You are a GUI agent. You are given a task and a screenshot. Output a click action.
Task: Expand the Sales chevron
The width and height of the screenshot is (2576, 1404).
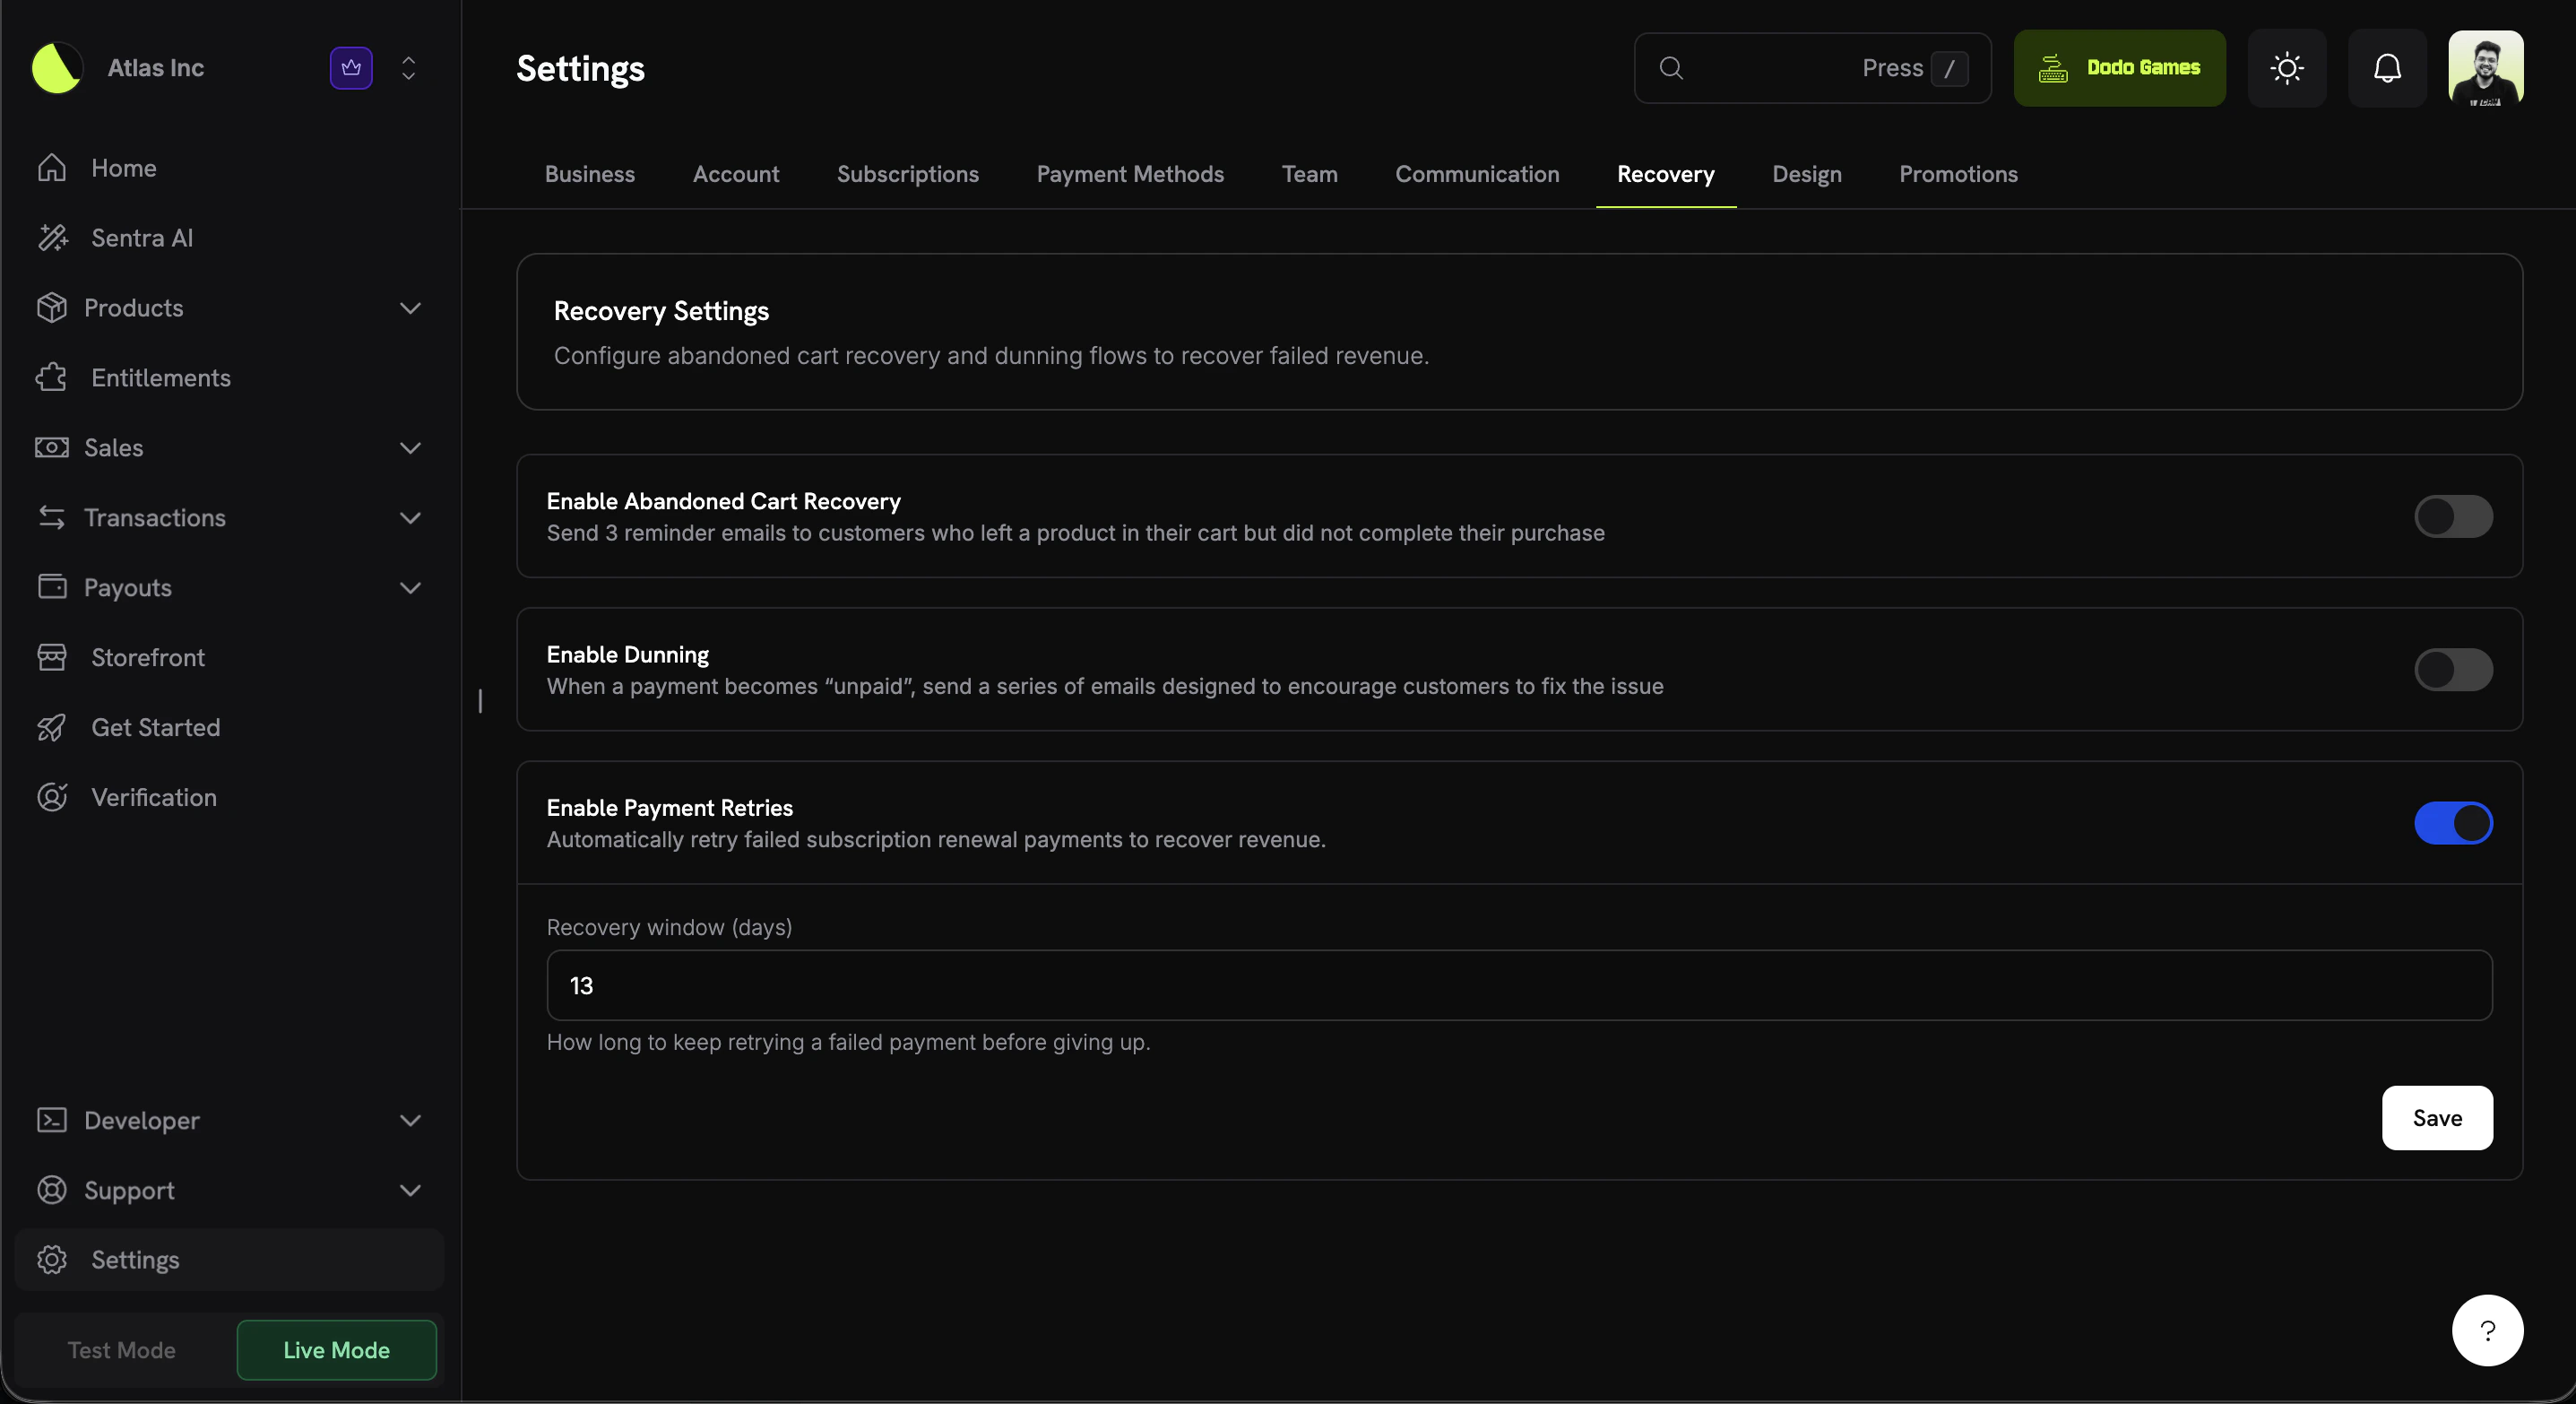410,448
